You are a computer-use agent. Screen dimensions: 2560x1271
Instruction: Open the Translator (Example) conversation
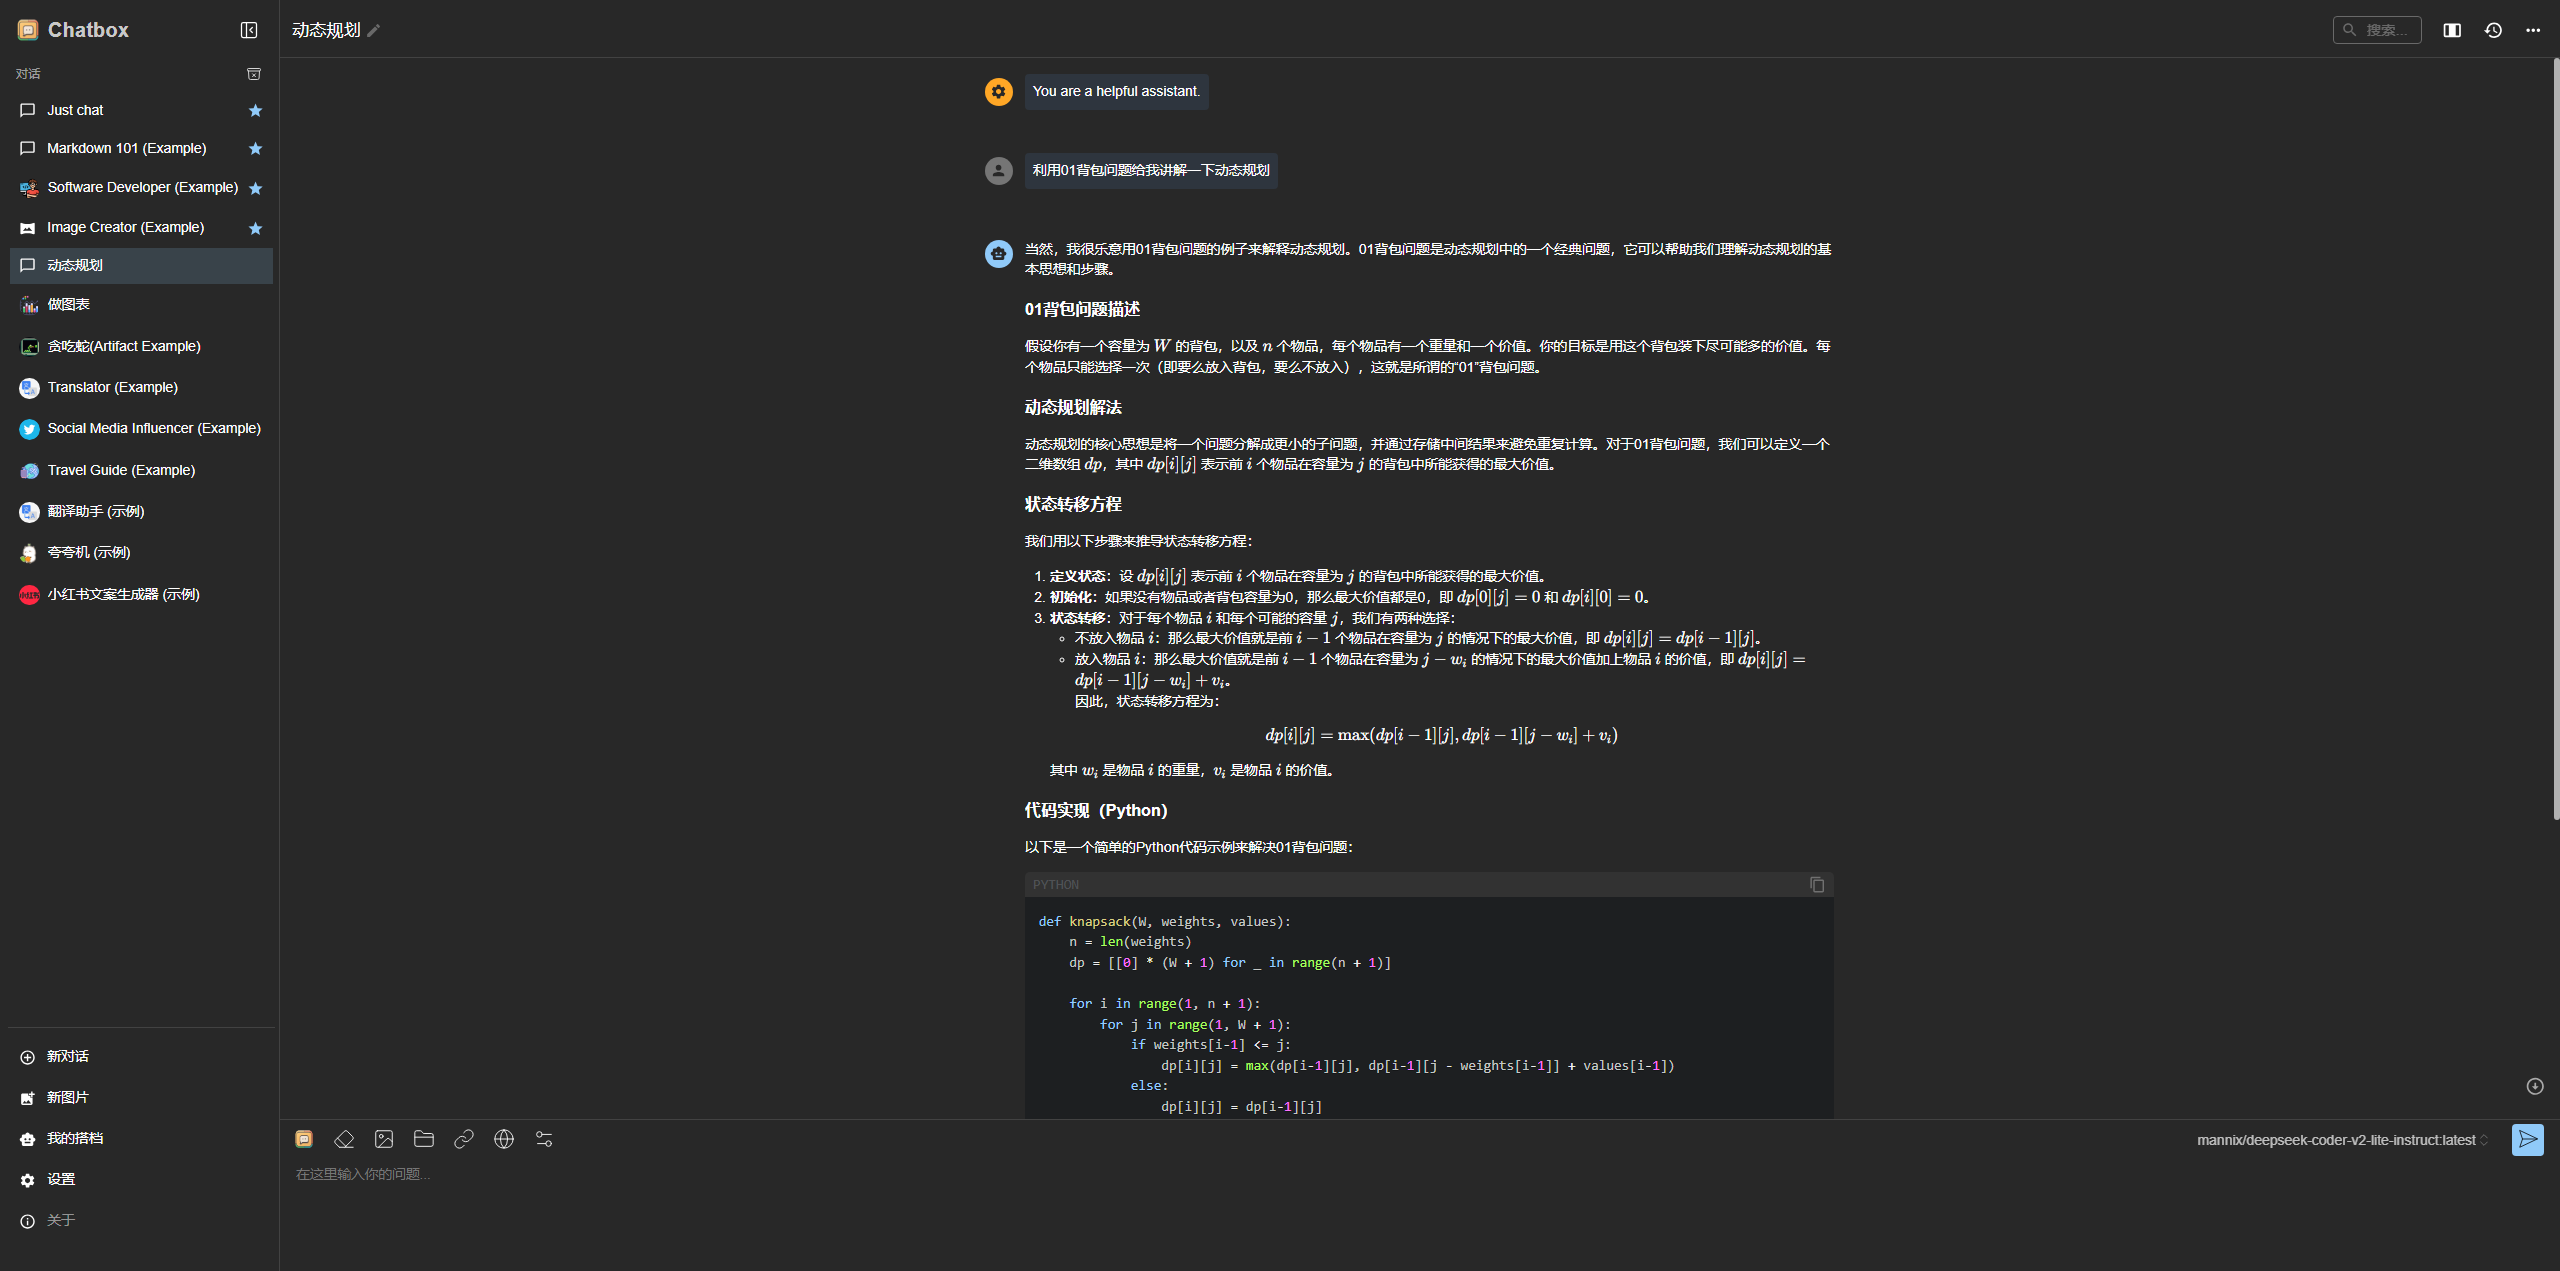pyautogui.click(x=112, y=387)
